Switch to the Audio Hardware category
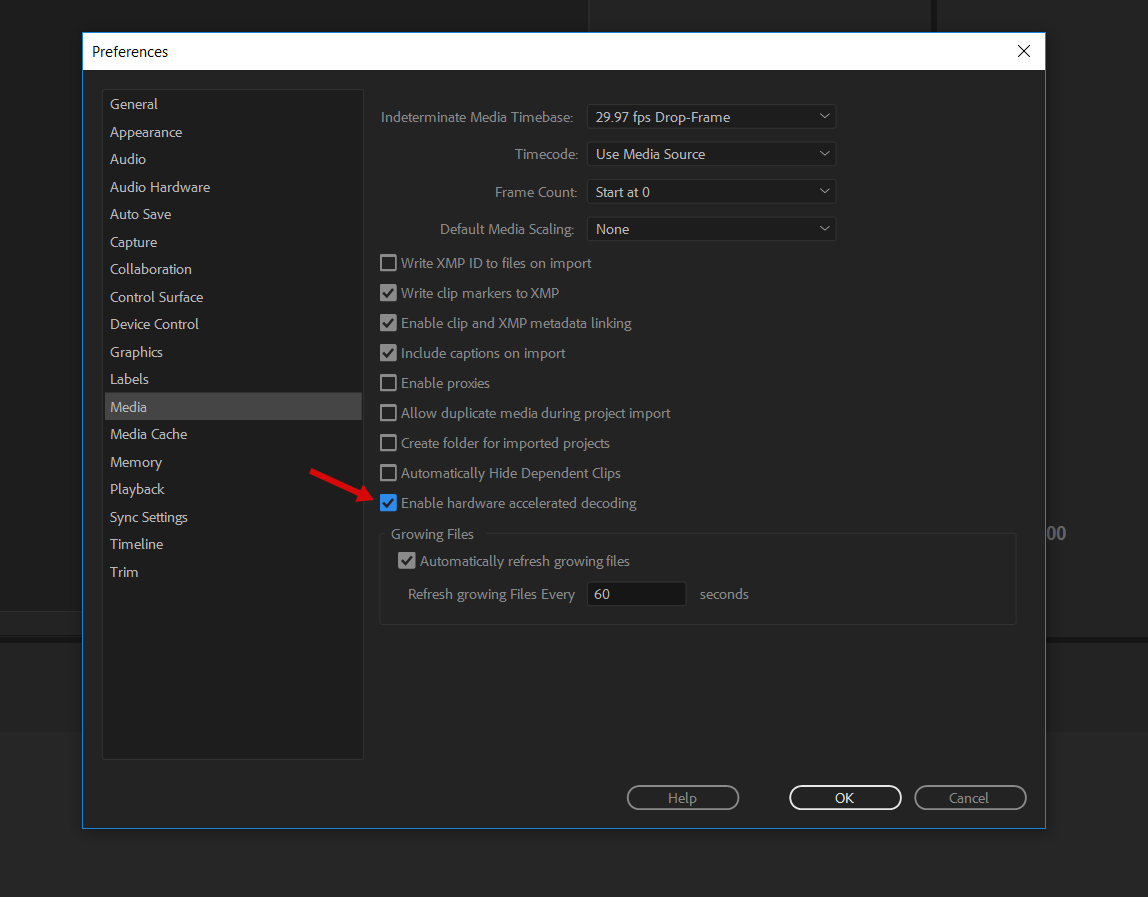Viewport: 1148px width, 897px height. click(x=160, y=187)
